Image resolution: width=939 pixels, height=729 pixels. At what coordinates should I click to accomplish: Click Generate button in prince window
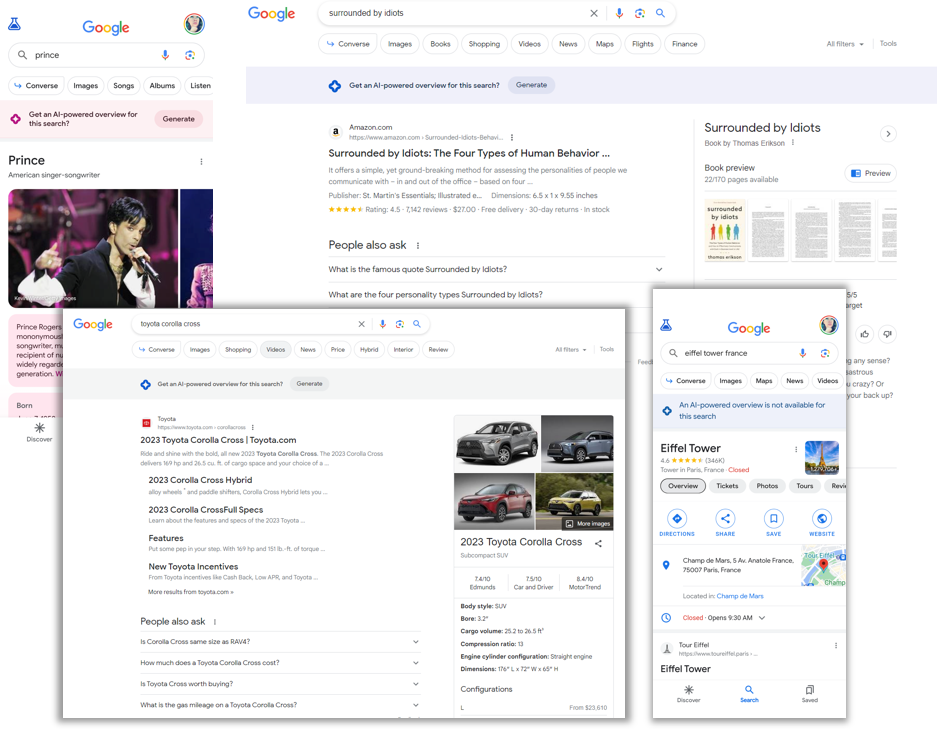pyautogui.click(x=178, y=119)
